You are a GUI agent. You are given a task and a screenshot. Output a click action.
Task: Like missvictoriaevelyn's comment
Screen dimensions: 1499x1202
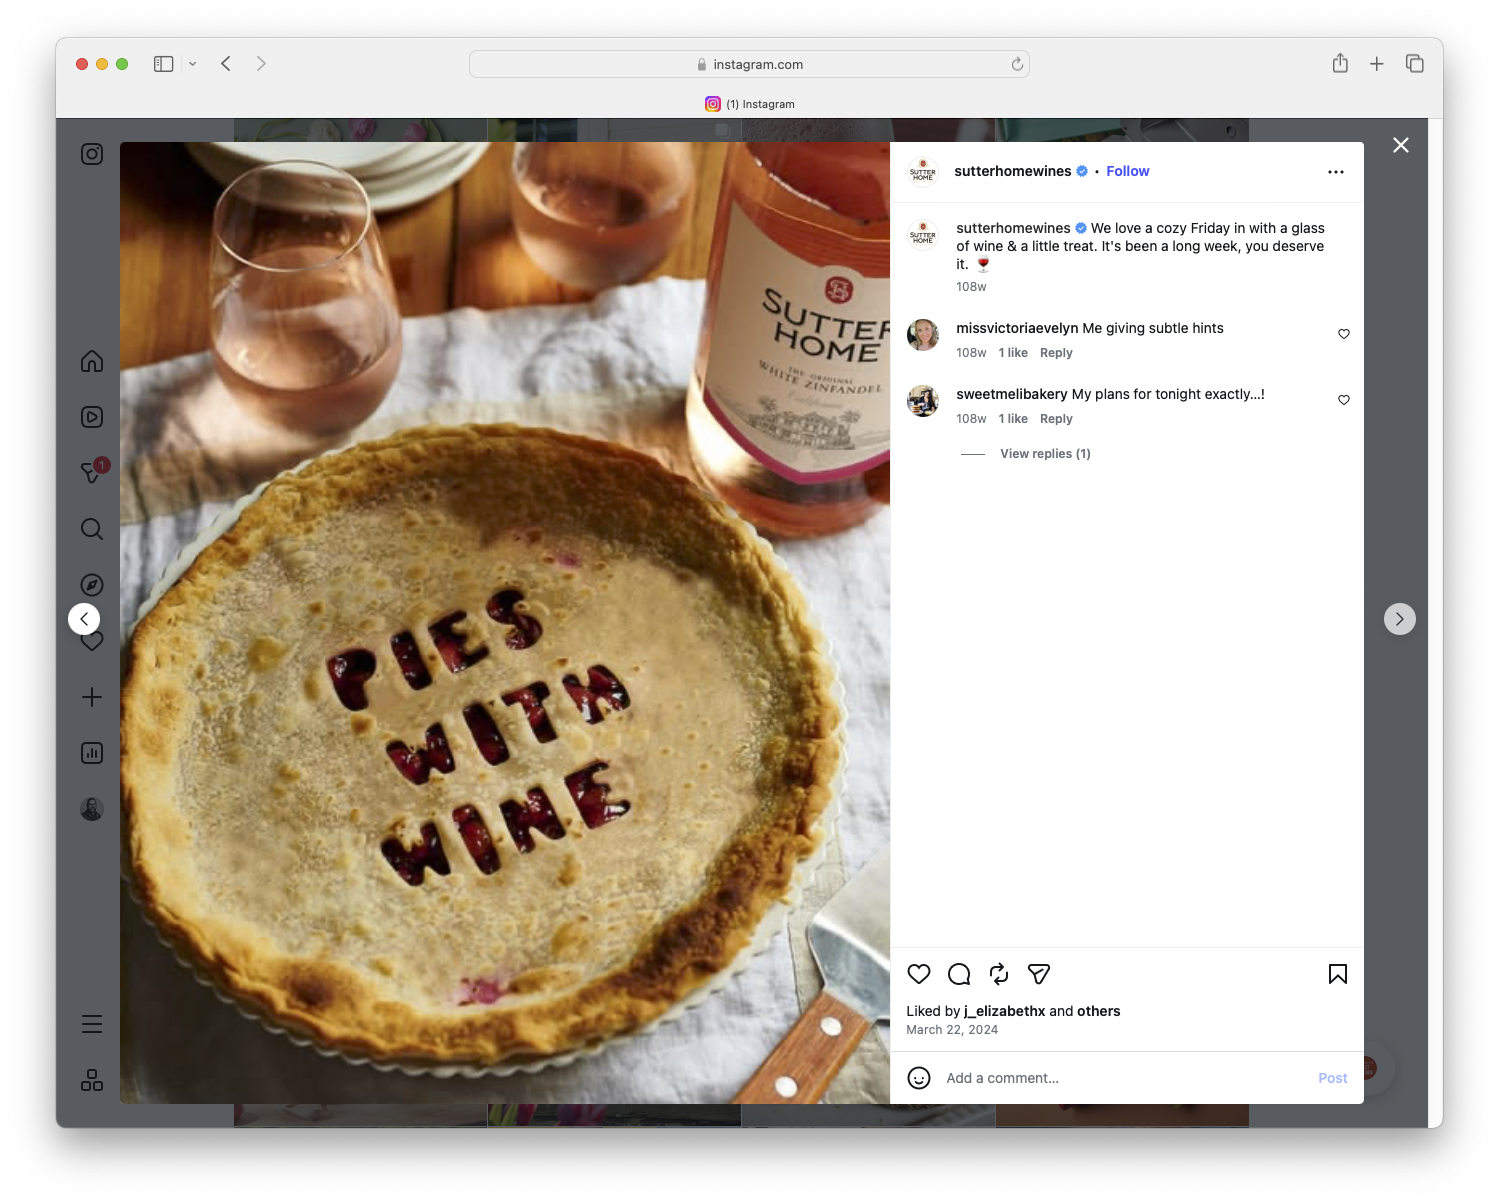pyautogui.click(x=1343, y=334)
